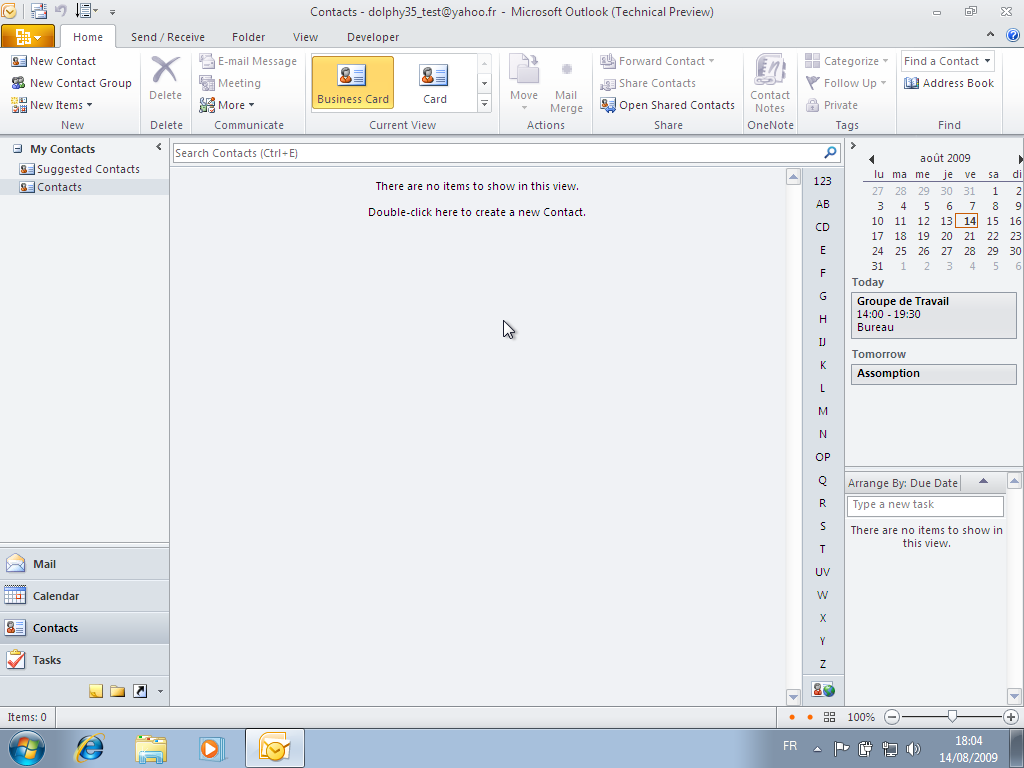Minimize the navigation pane
Image resolution: width=1024 pixels, height=768 pixels.
pos(159,148)
